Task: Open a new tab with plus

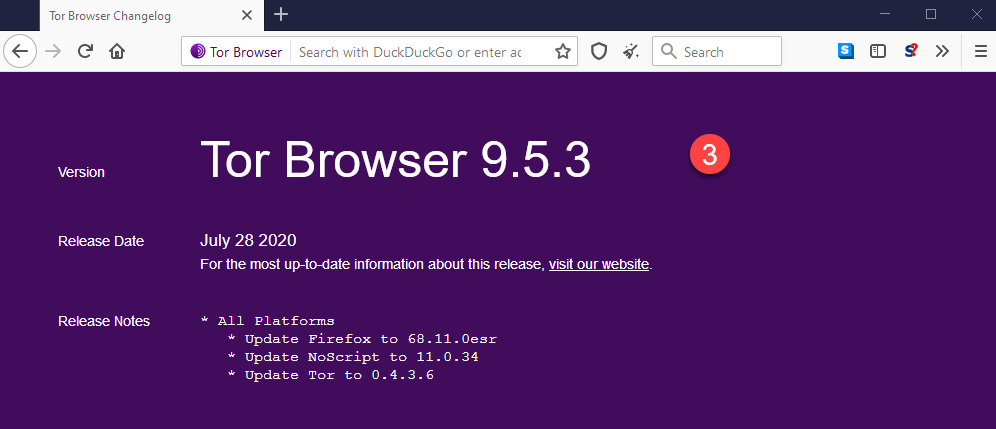Action: point(281,15)
